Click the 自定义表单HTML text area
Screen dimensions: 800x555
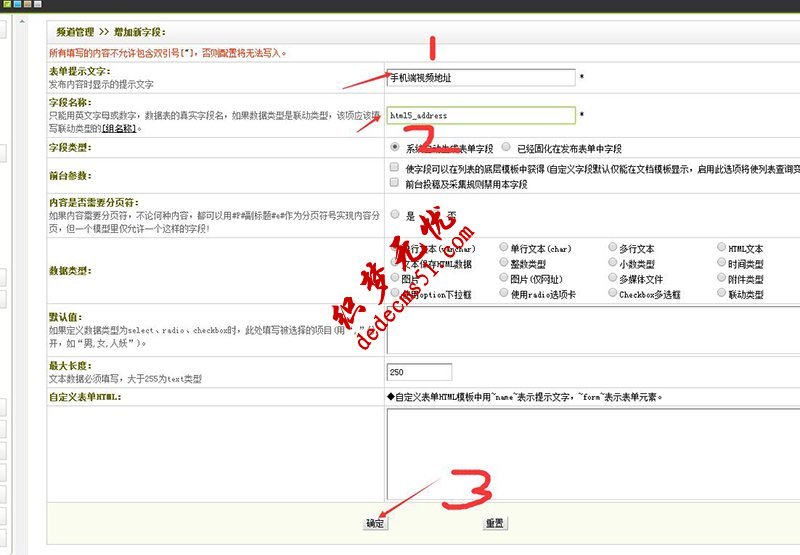coord(593,454)
